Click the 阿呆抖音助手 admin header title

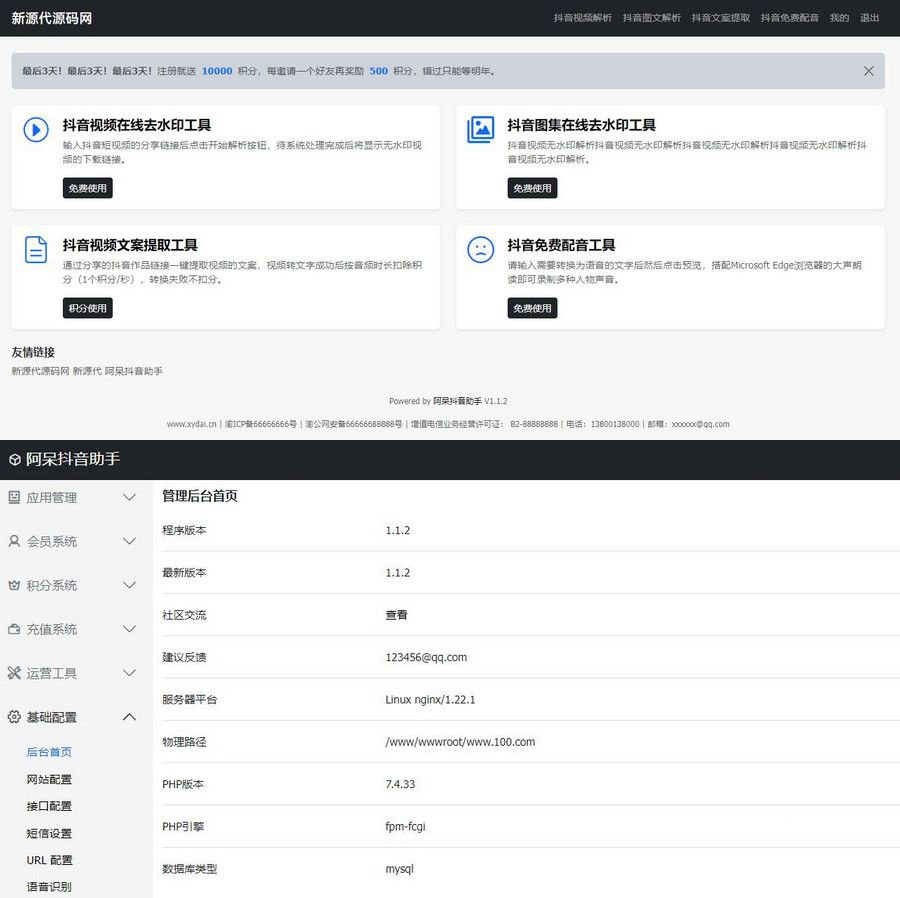click(x=73, y=459)
